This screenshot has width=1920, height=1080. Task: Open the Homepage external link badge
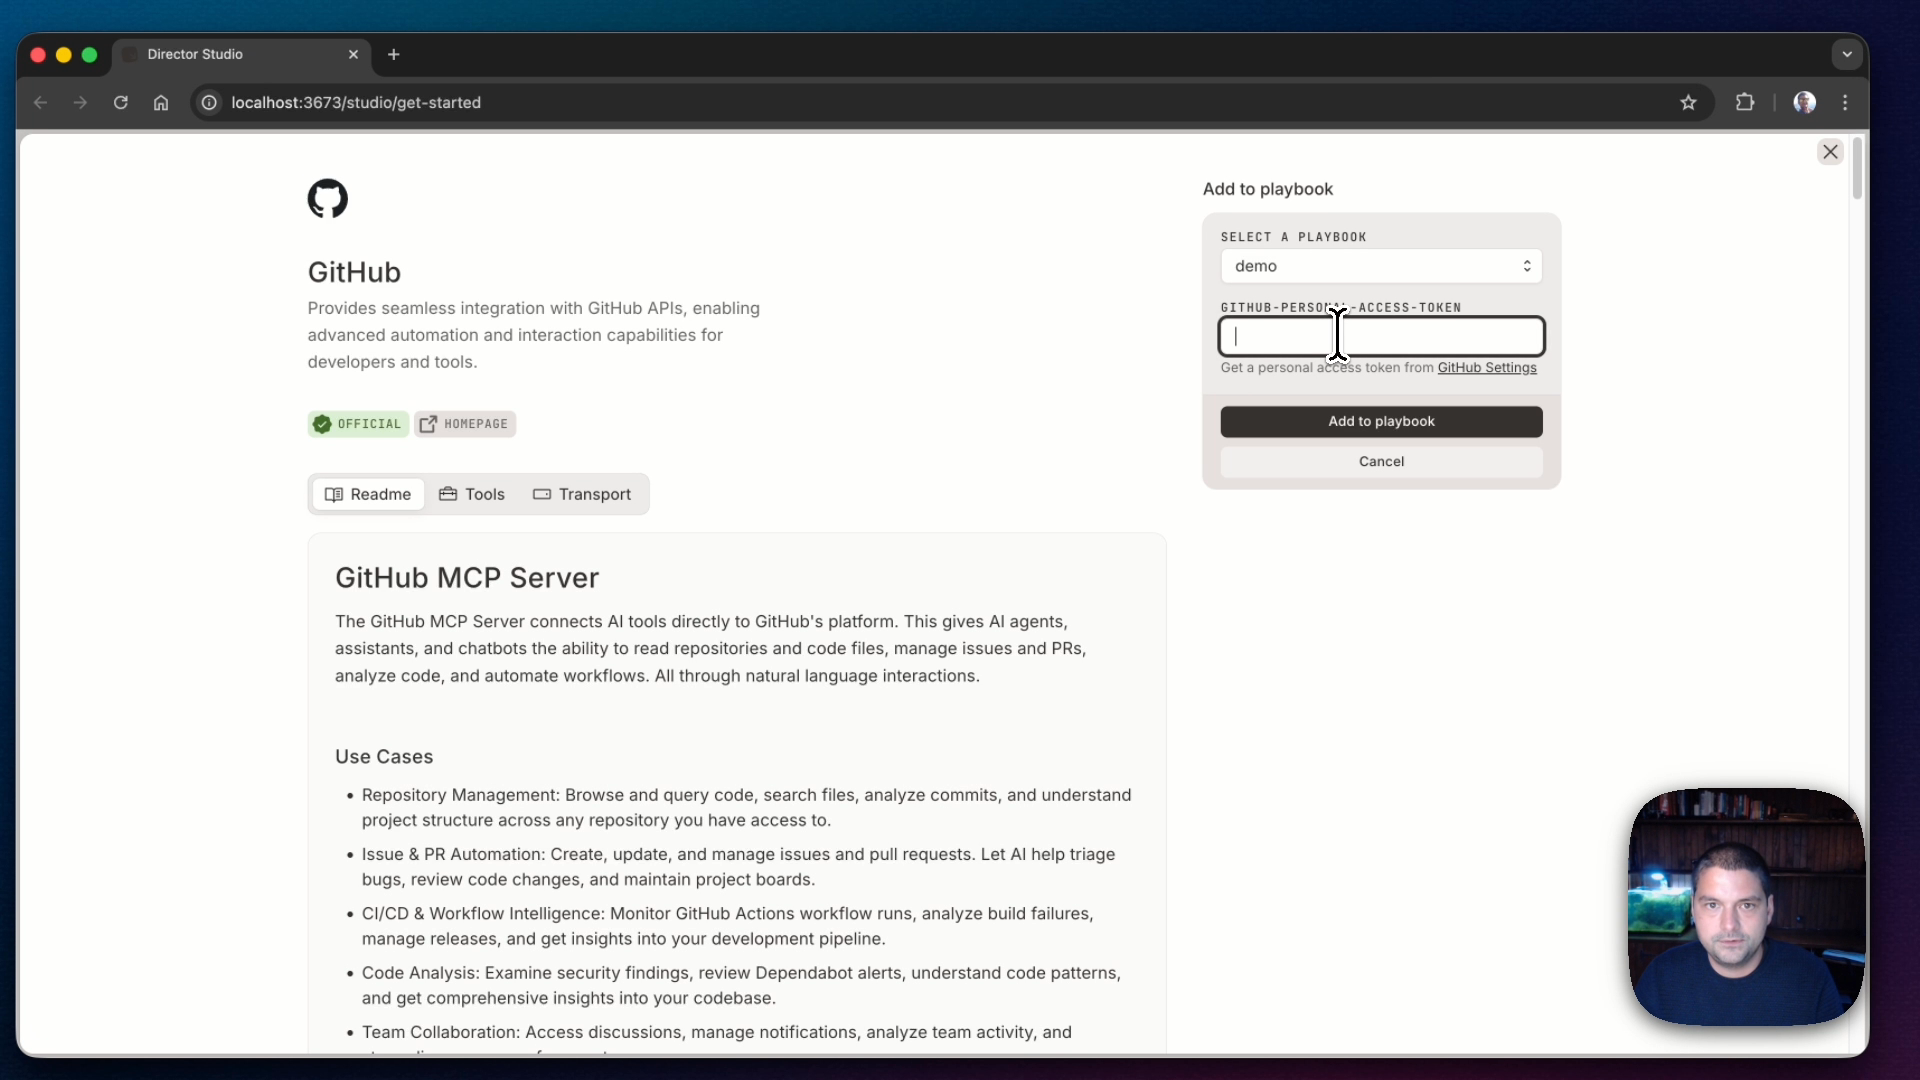465,424
